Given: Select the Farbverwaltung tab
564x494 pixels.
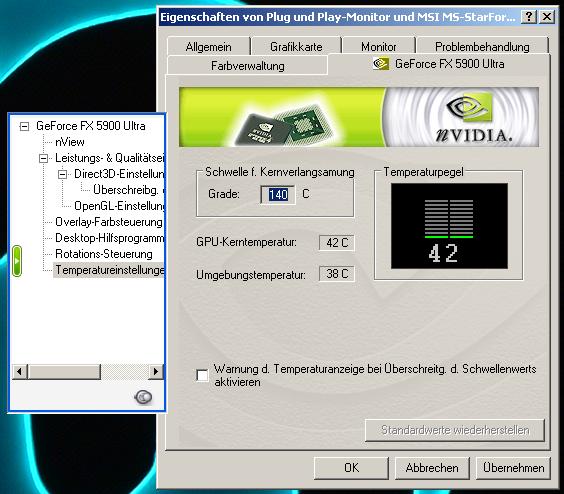Looking at the screenshot, I should (x=247, y=65).
